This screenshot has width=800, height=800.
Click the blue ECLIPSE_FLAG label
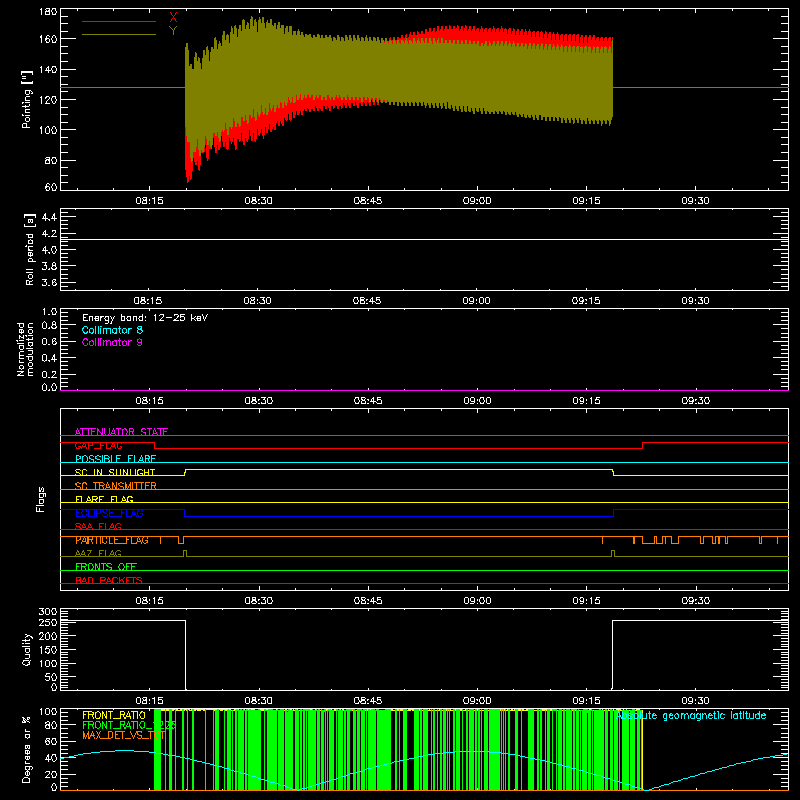[109, 513]
